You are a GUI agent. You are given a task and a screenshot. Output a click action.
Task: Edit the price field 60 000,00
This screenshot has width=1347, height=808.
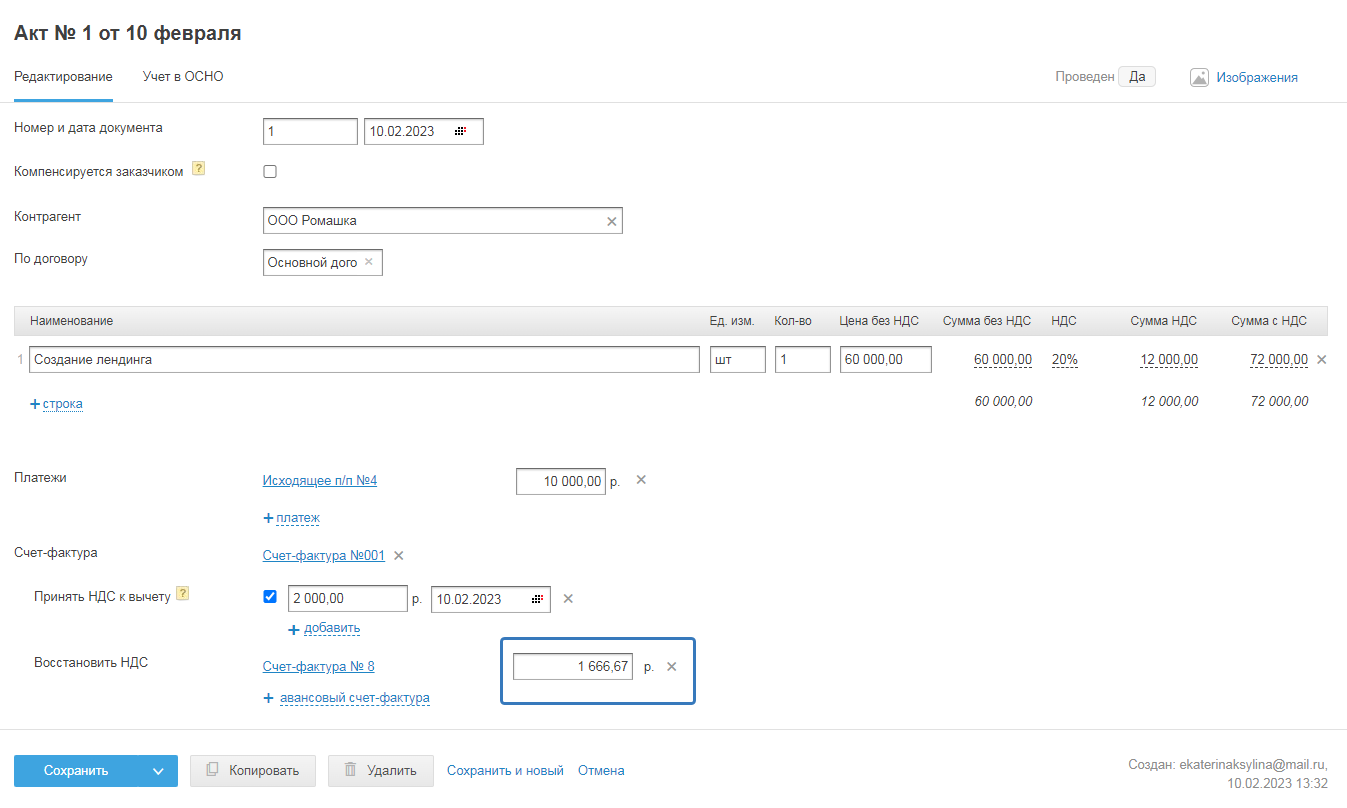point(886,359)
